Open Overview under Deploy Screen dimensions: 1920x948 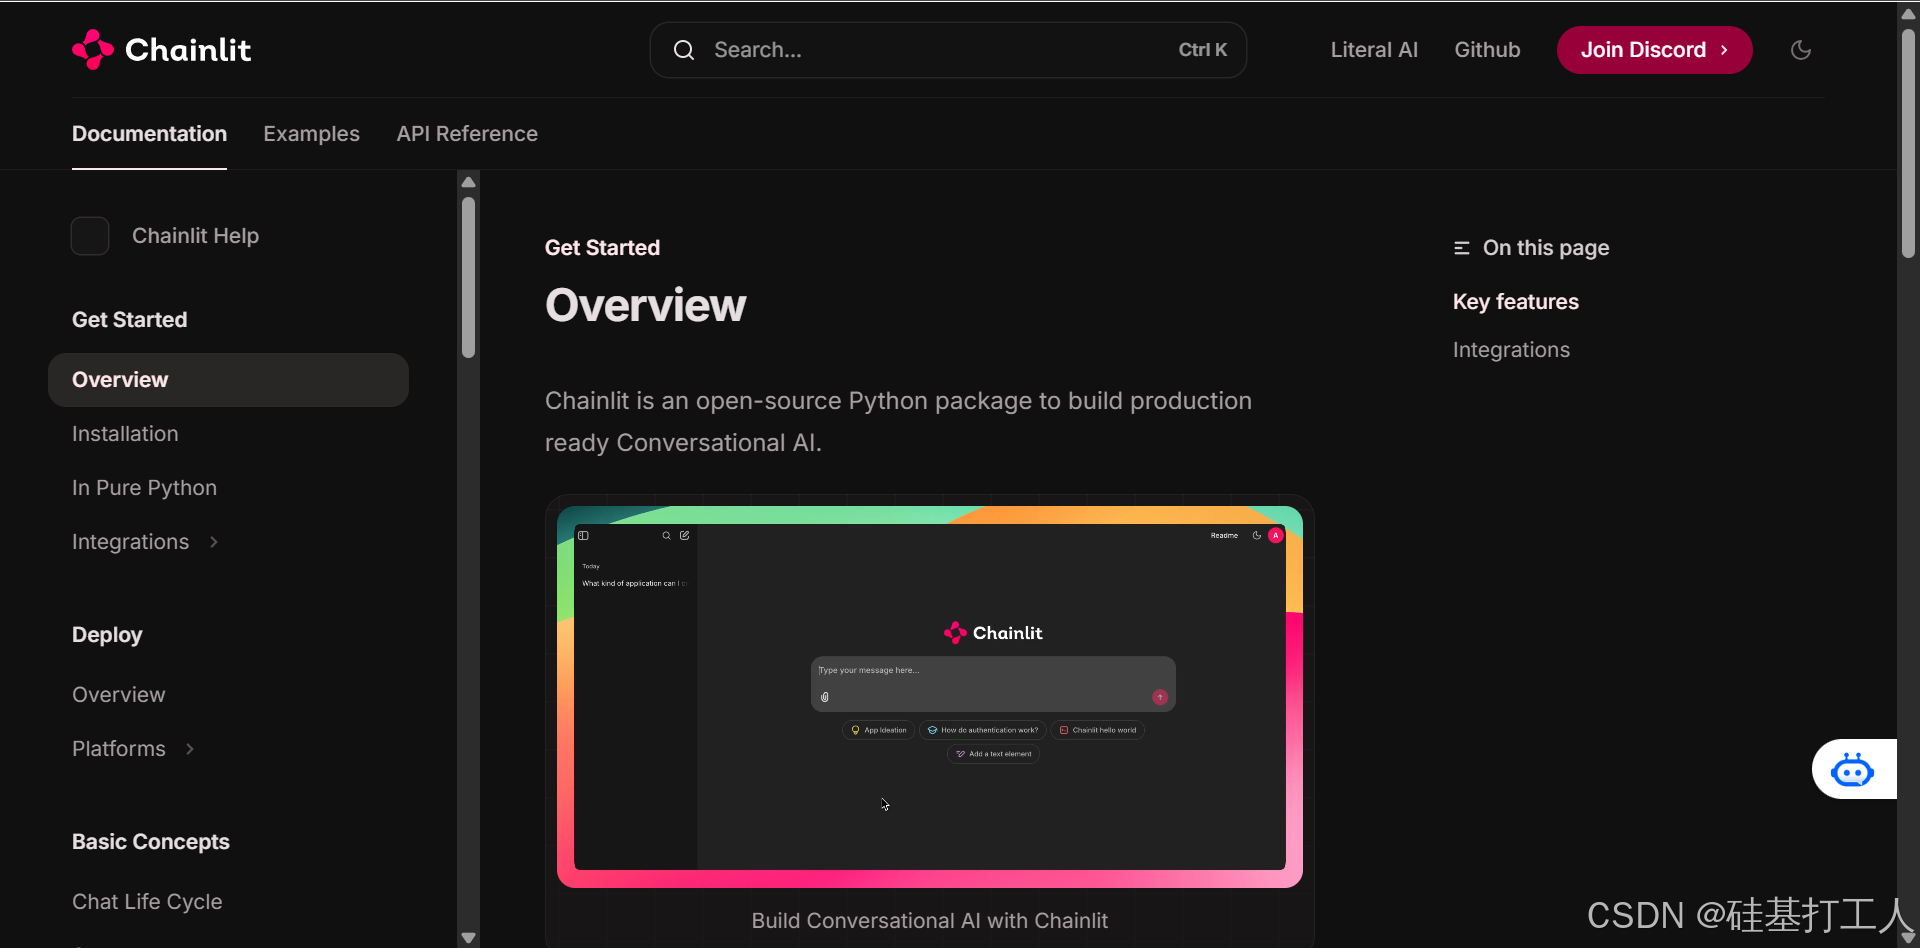pos(118,695)
